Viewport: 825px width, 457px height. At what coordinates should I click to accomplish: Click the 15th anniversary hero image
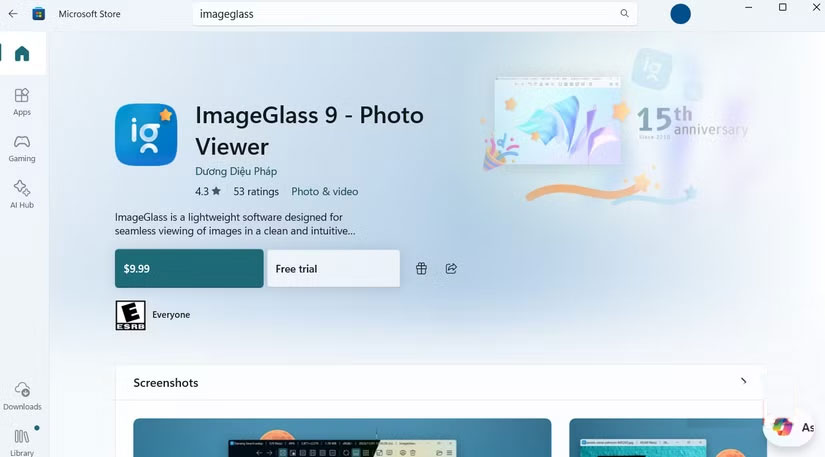(x=616, y=126)
